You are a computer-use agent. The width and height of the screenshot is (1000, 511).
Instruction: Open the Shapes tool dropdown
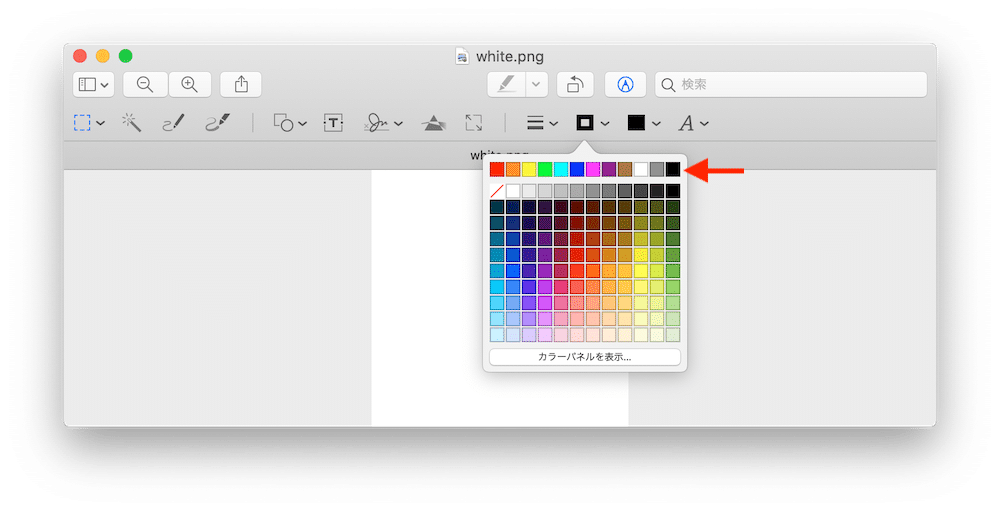[289, 123]
